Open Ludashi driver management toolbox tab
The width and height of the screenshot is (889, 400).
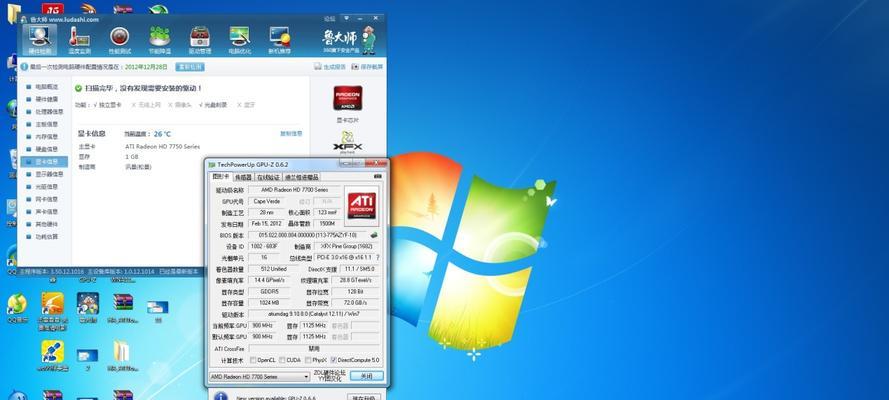click(200, 40)
